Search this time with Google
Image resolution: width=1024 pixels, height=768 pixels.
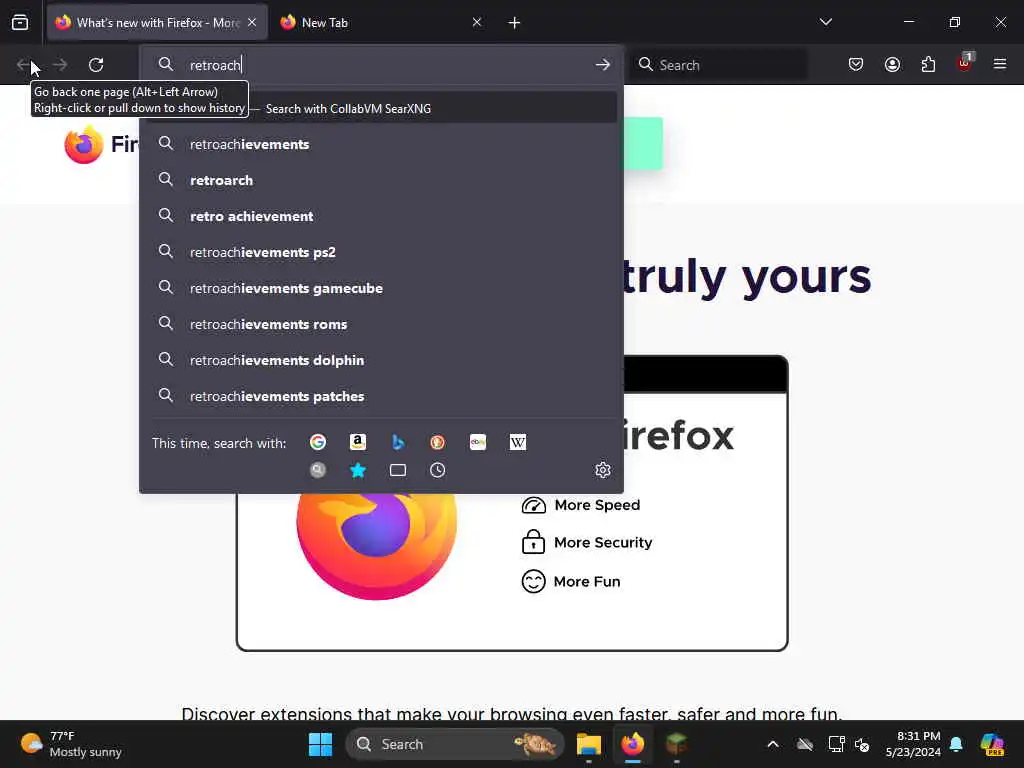click(x=317, y=442)
